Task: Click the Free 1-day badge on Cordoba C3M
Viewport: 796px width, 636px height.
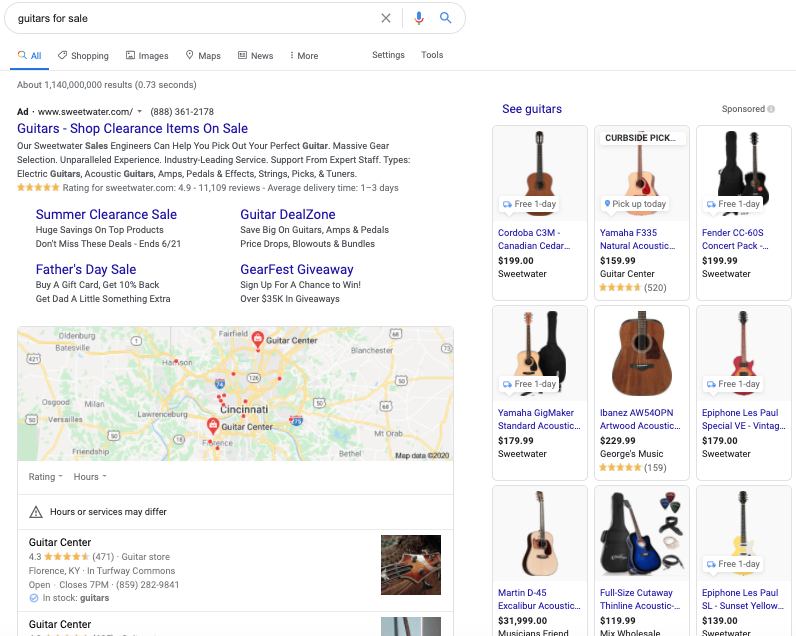Action: [x=529, y=204]
